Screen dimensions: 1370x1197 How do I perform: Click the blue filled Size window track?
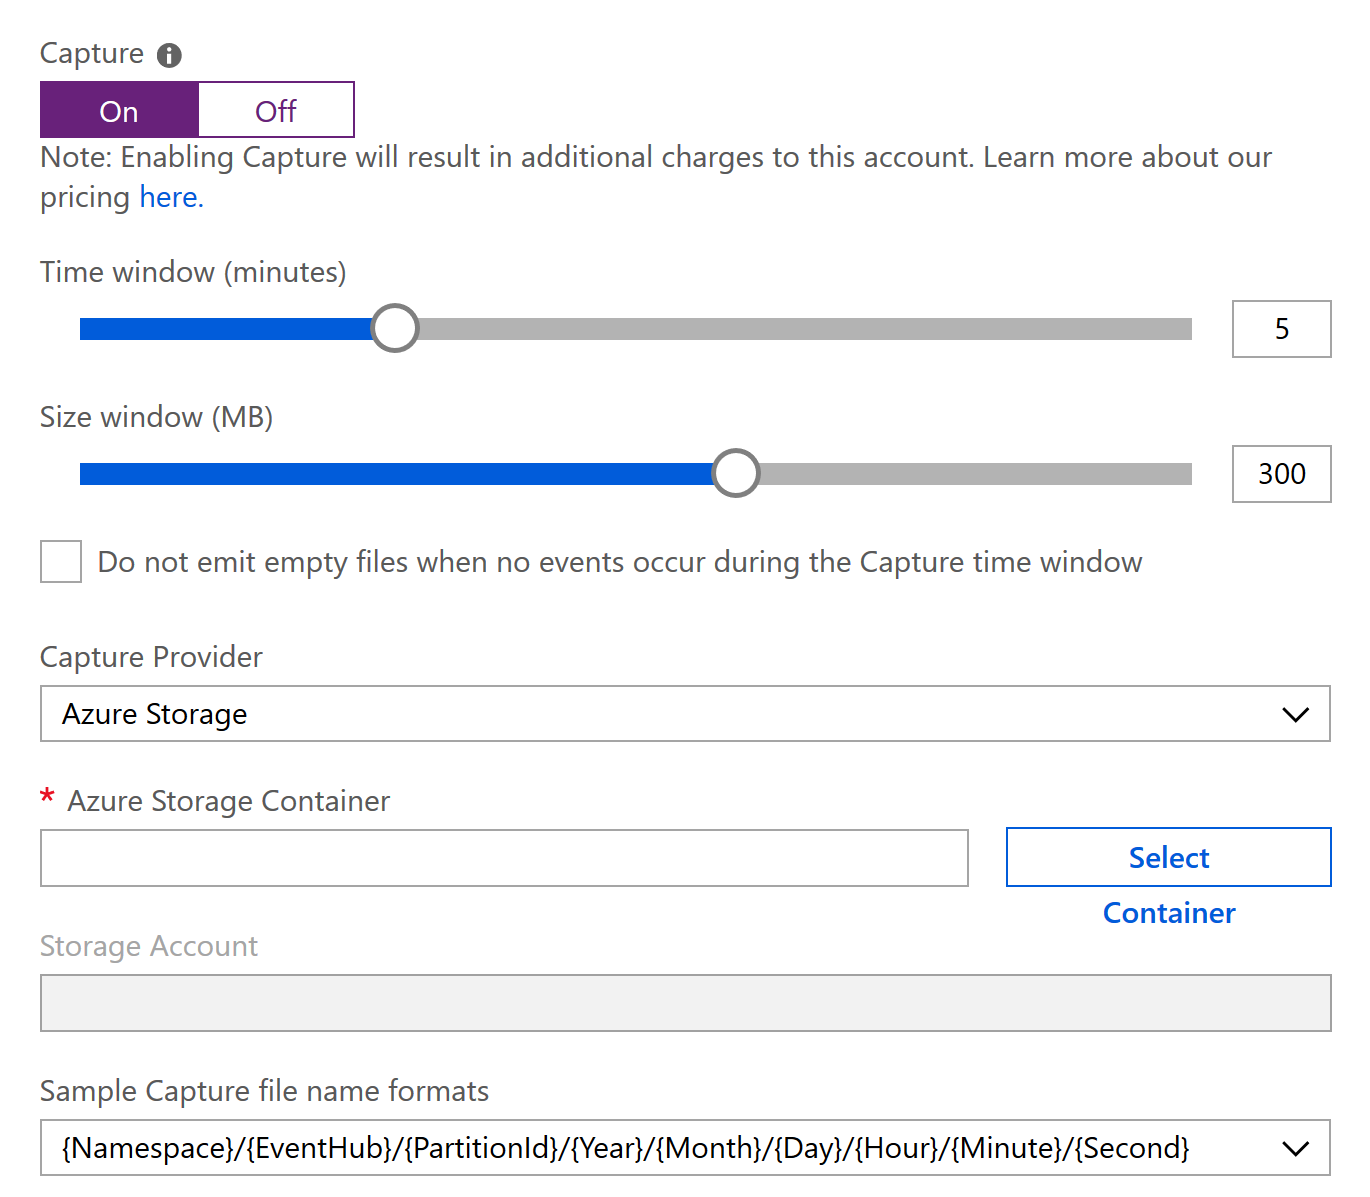click(396, 474)
